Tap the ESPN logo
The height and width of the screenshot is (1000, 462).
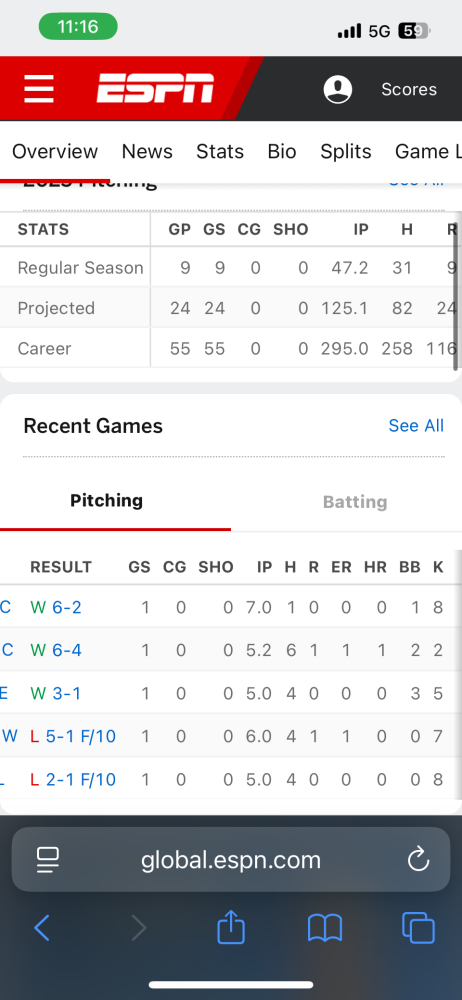(155, 89)
